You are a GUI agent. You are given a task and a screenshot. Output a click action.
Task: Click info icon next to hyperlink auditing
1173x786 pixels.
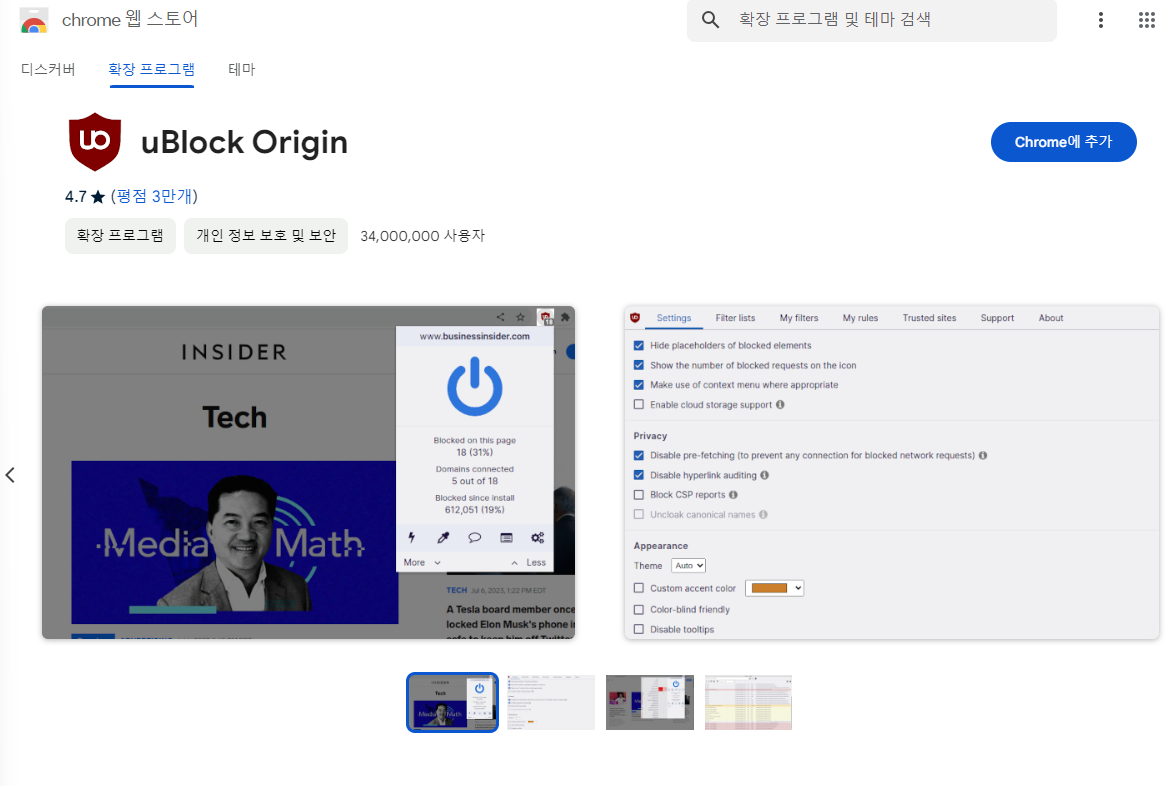tap(765, 475)
